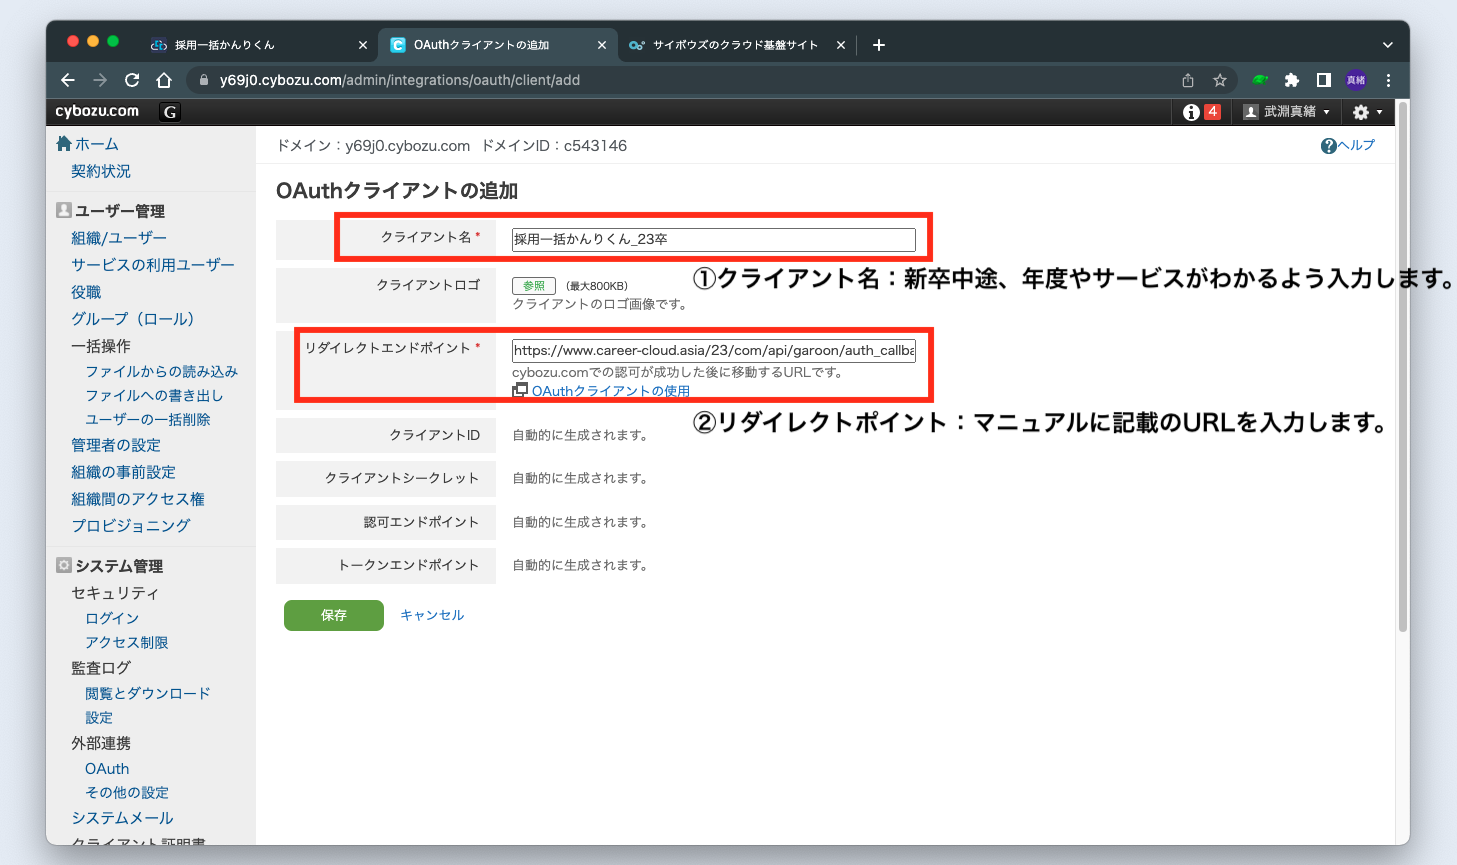Click the share page icon in address bar
The image size is (1457, 865).
click(1188, 80)
